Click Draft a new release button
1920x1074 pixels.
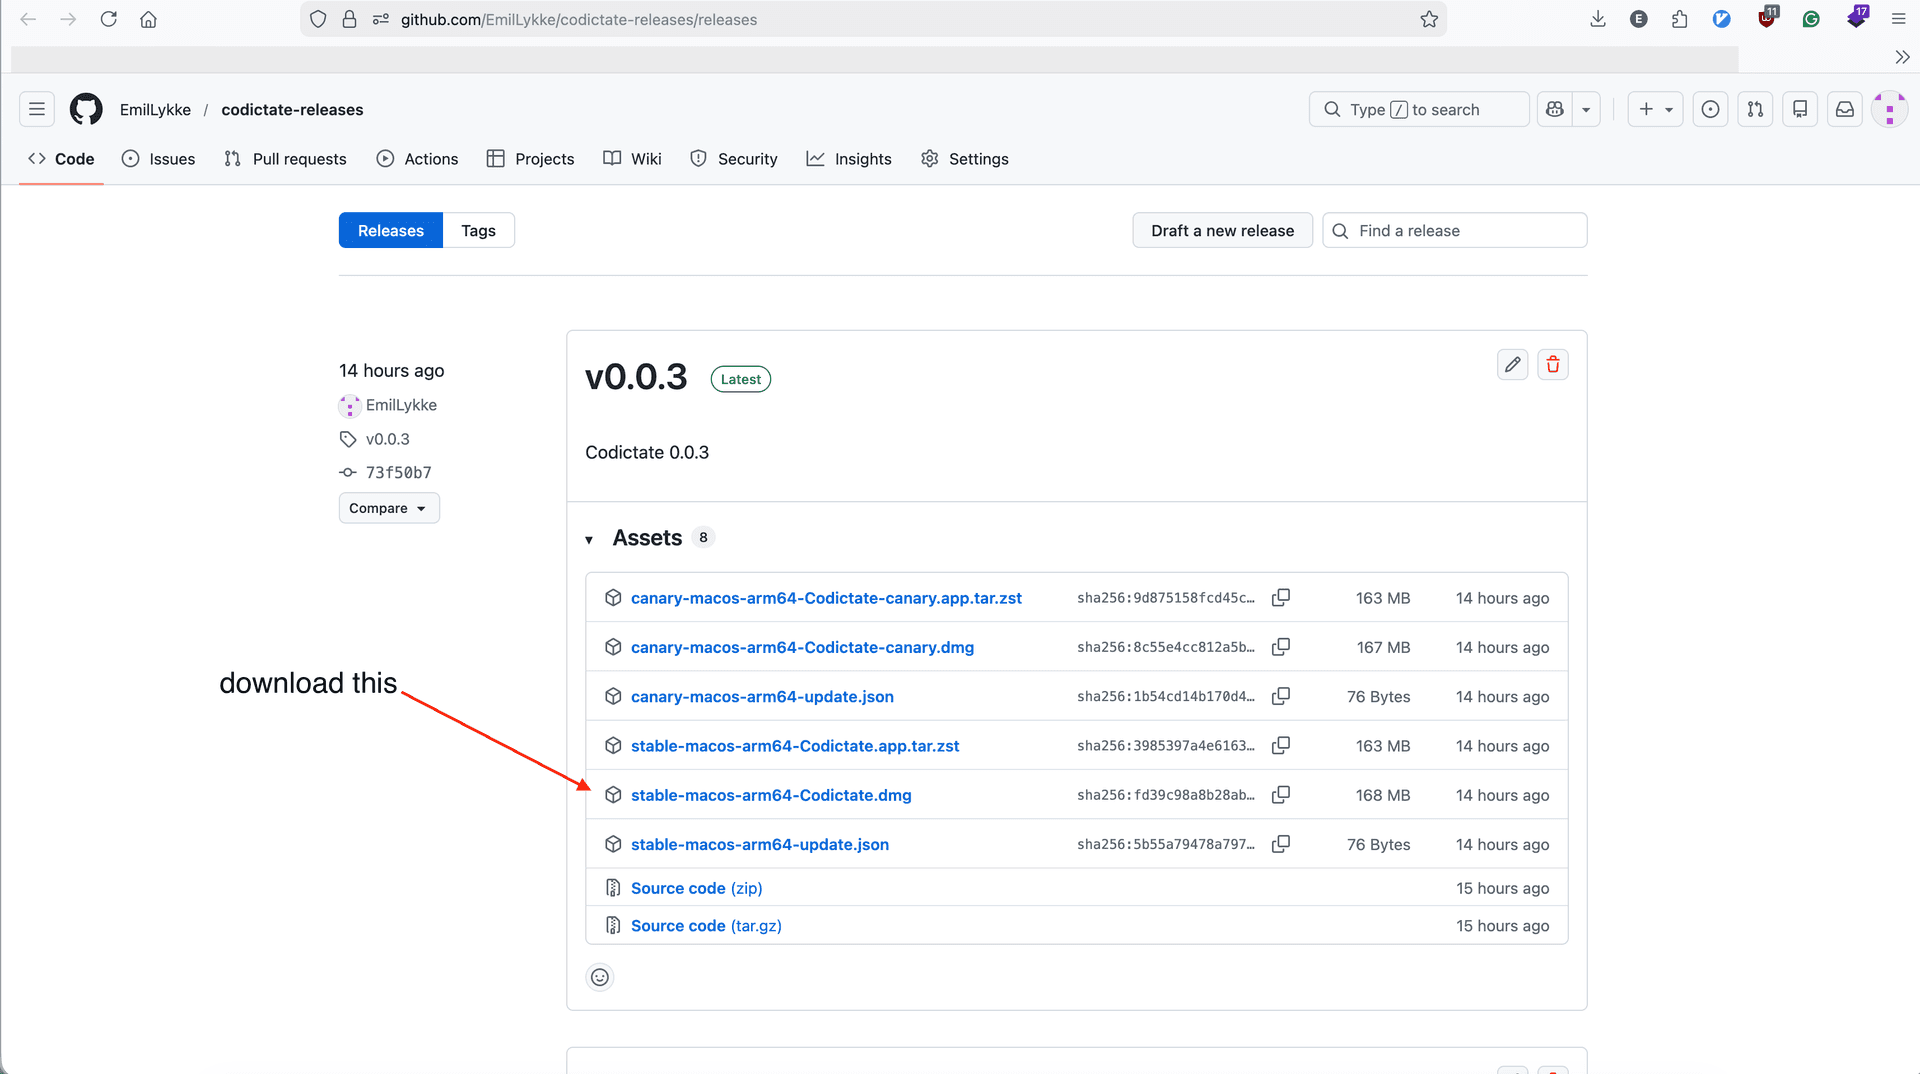point(1221,231)
